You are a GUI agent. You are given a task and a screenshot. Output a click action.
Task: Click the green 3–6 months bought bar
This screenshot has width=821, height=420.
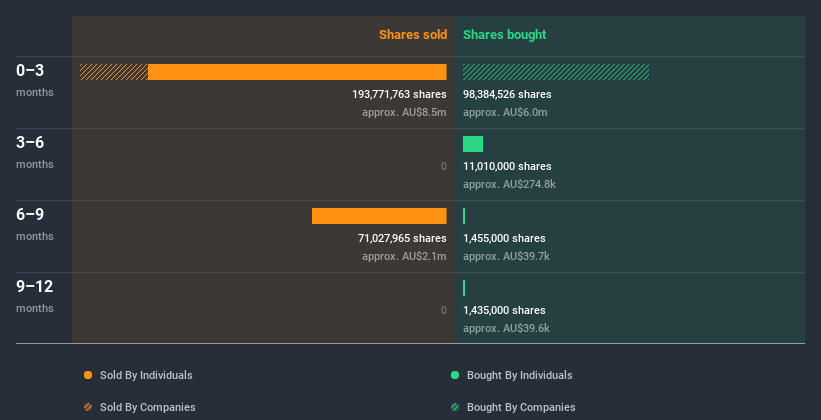pos(473,144)
